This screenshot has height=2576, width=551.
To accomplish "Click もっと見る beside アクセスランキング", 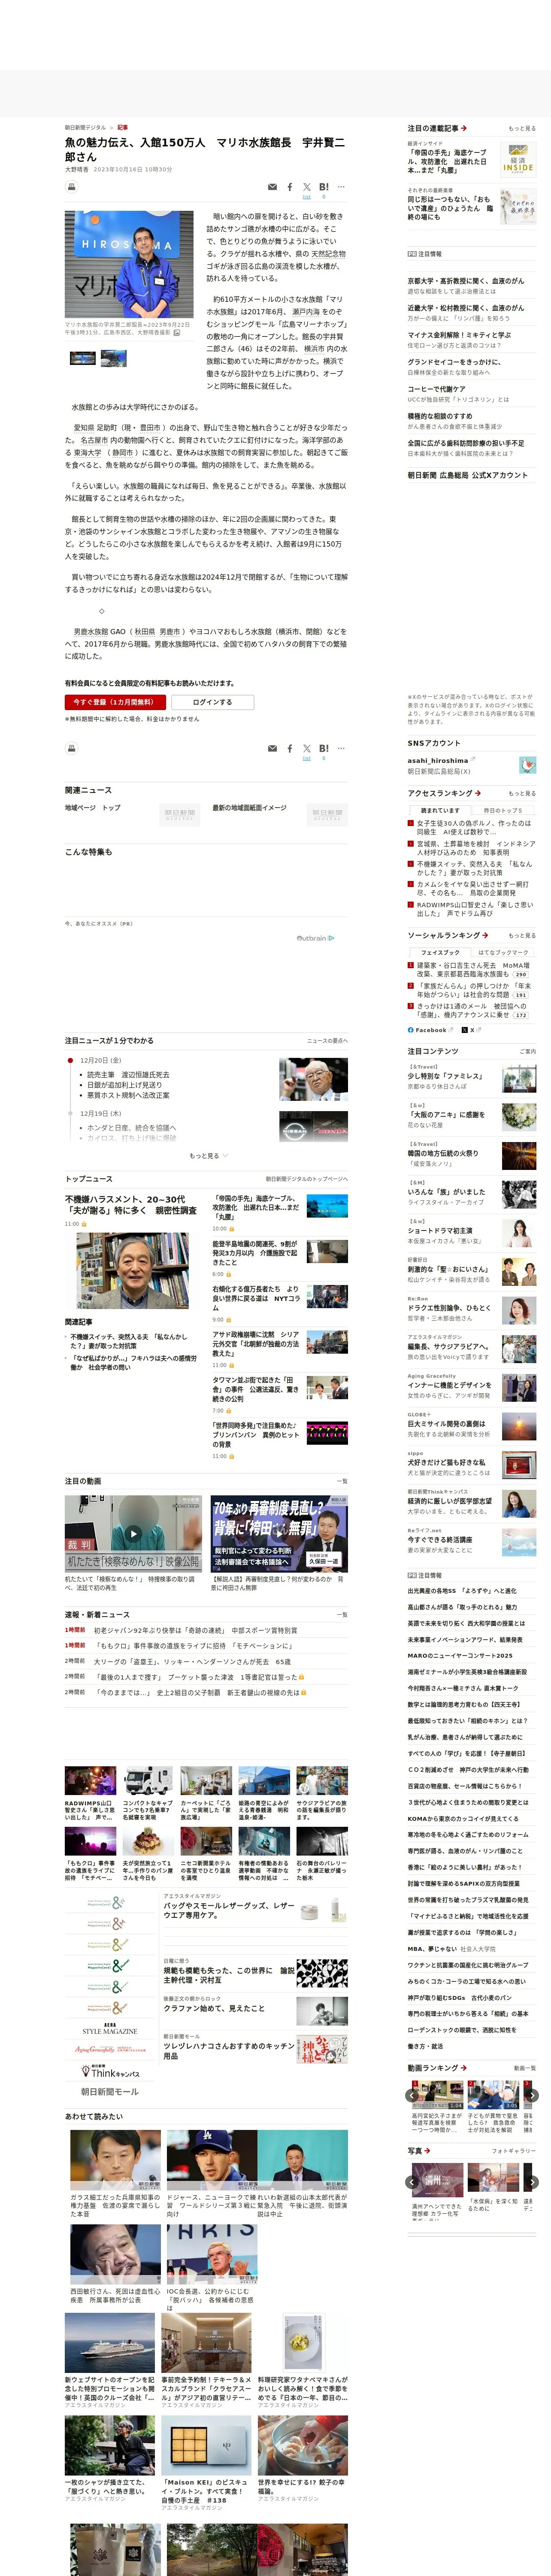I will tap(522, 793).
